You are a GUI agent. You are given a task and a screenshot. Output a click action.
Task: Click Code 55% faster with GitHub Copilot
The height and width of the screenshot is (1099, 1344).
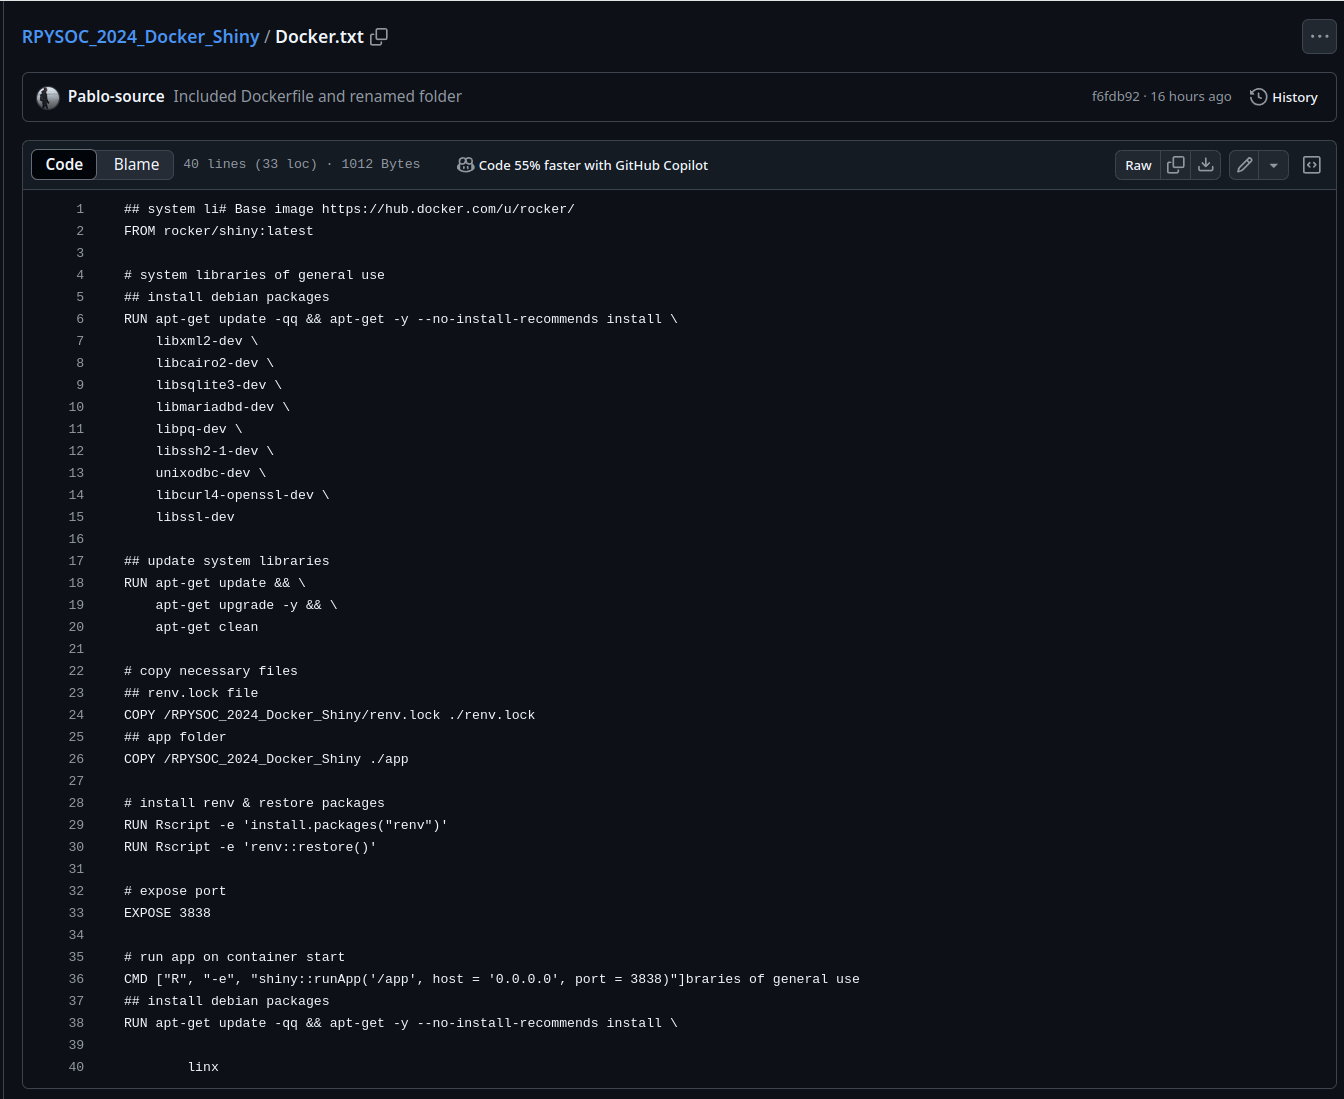click(x=593, y=165)
